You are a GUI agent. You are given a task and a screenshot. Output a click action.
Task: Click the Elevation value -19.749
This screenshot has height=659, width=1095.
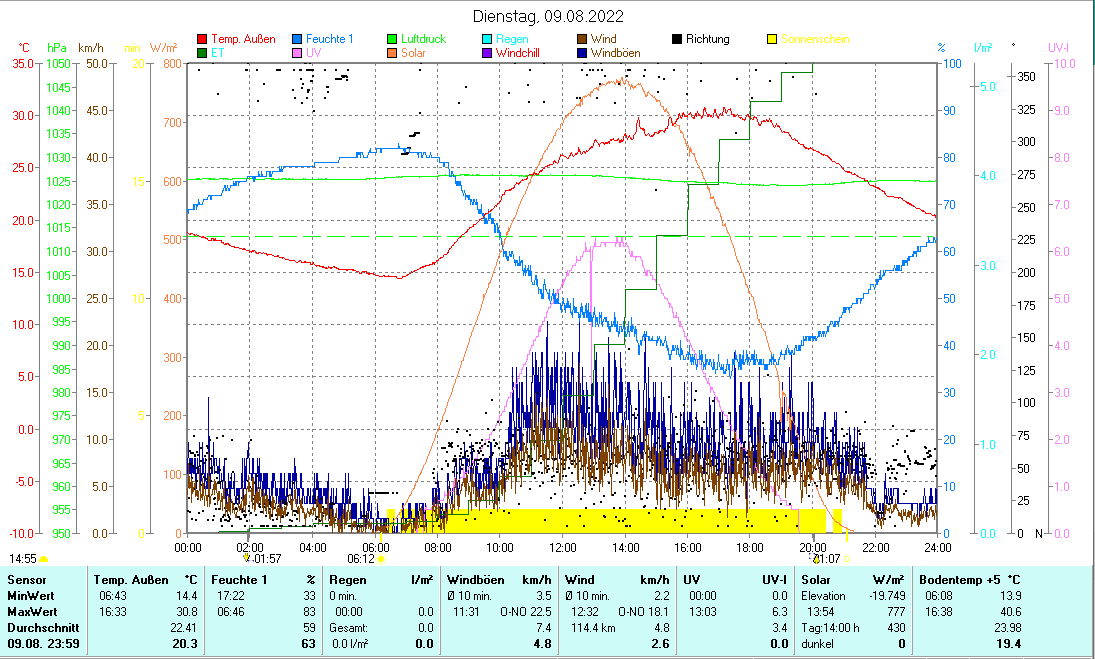887,596
